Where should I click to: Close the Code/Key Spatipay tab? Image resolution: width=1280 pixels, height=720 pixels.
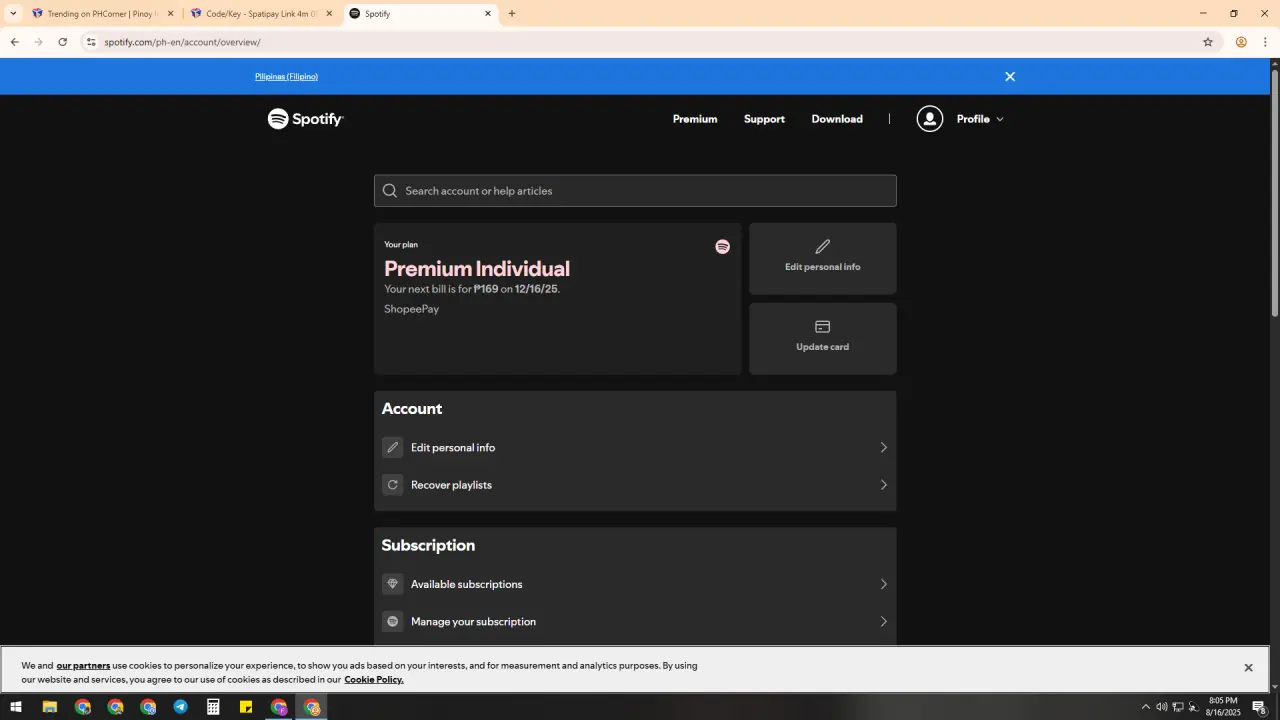(x=329, y=14)
